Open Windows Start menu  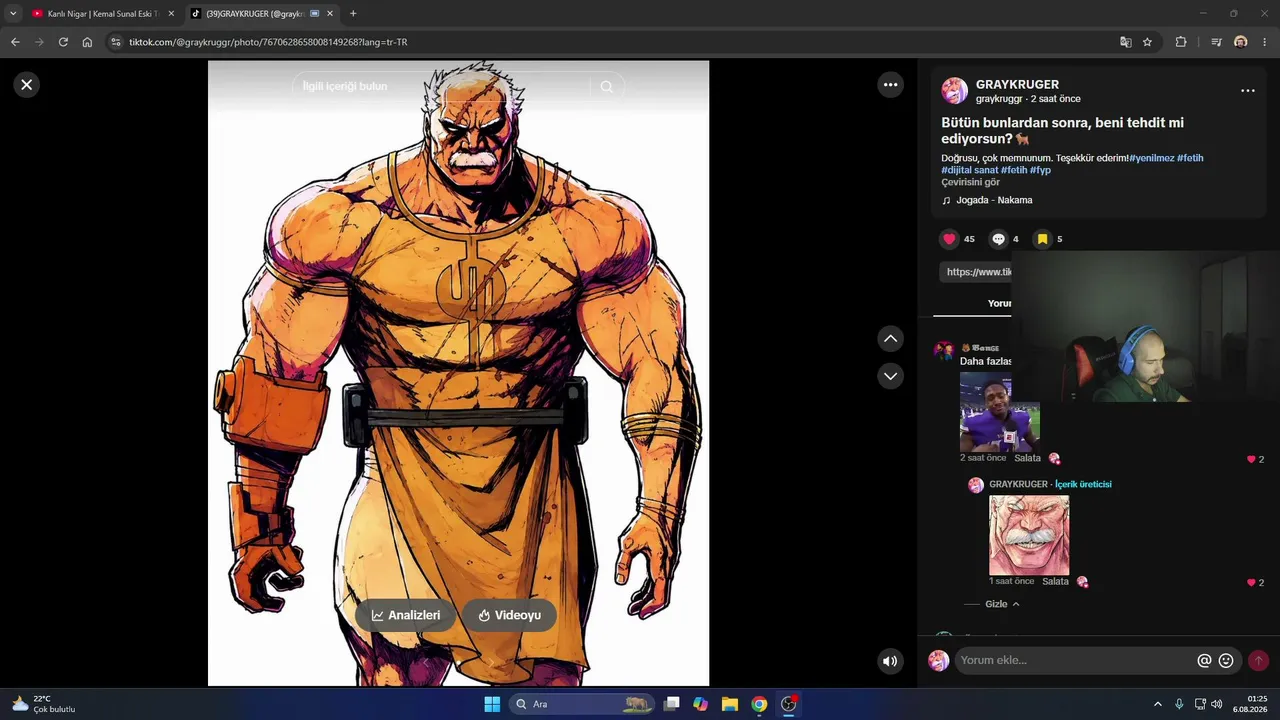coord(492,704)
